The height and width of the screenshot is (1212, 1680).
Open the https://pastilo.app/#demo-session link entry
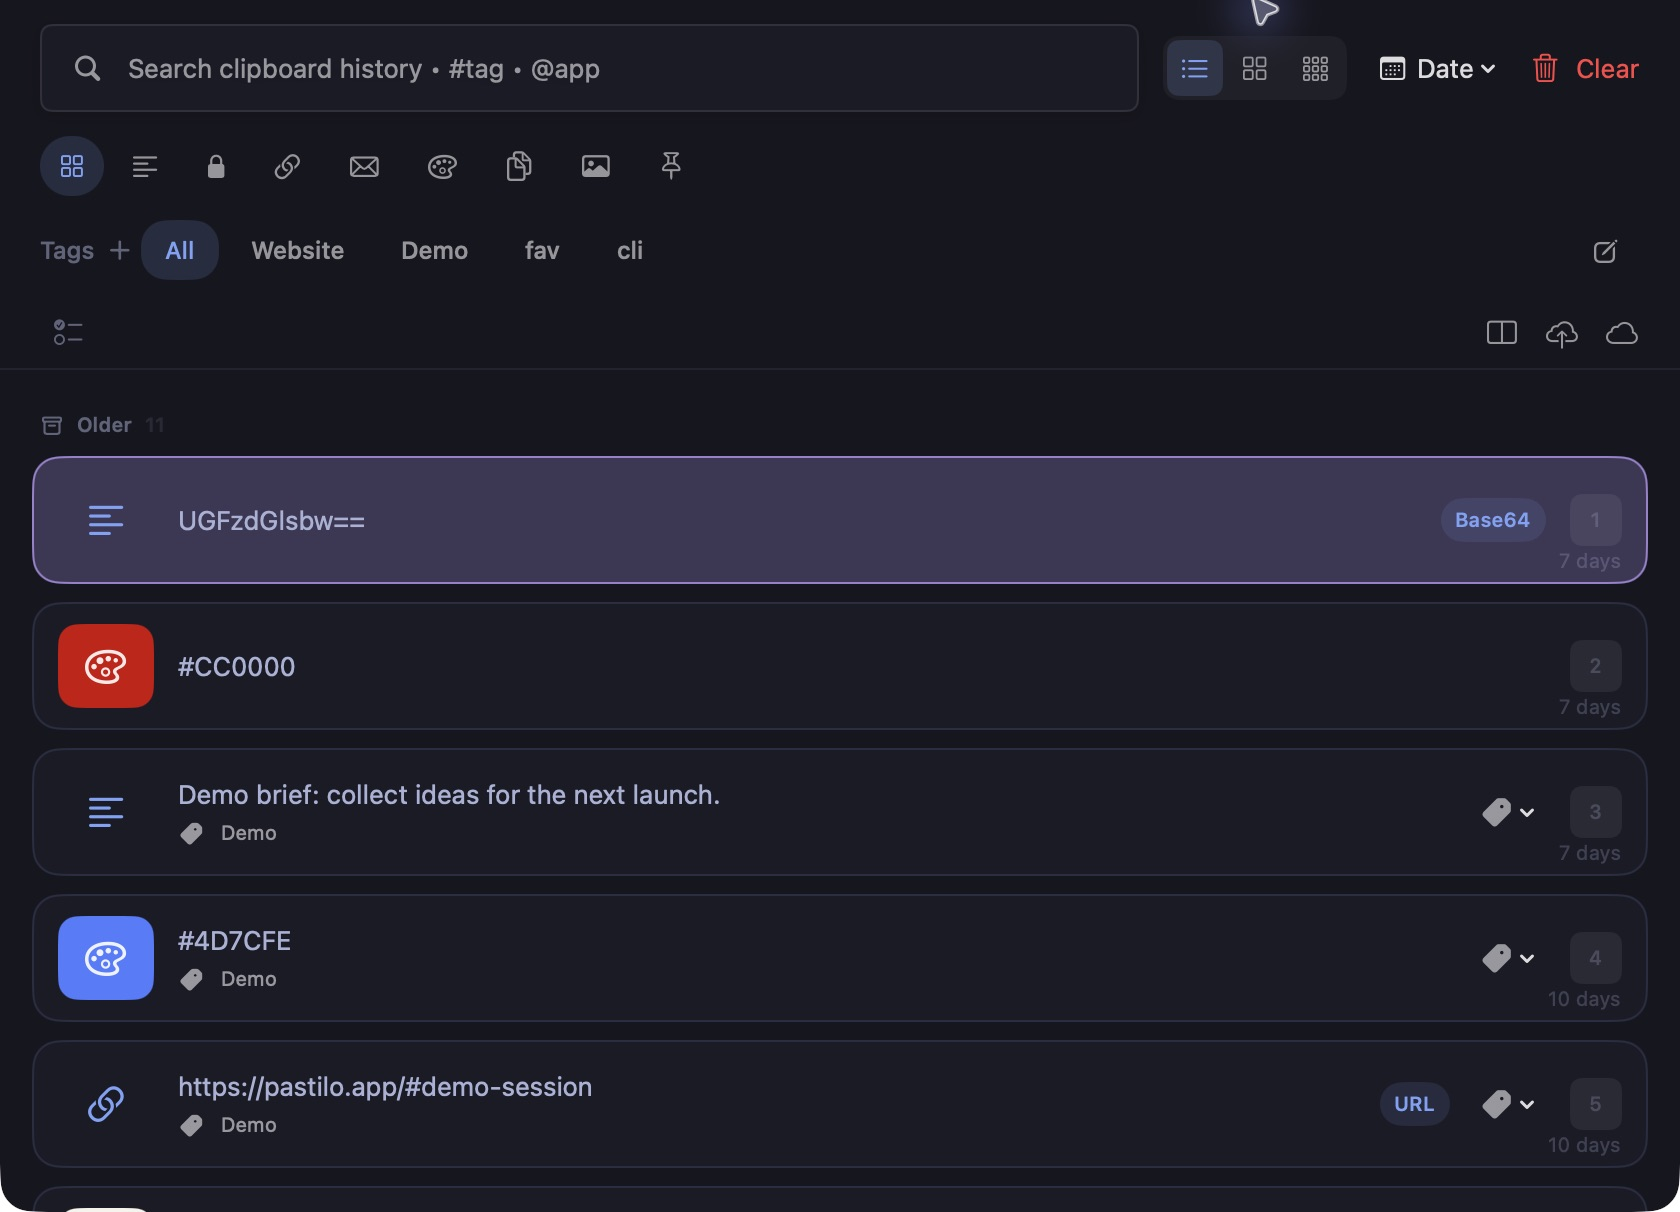[x=840, y=1104]
